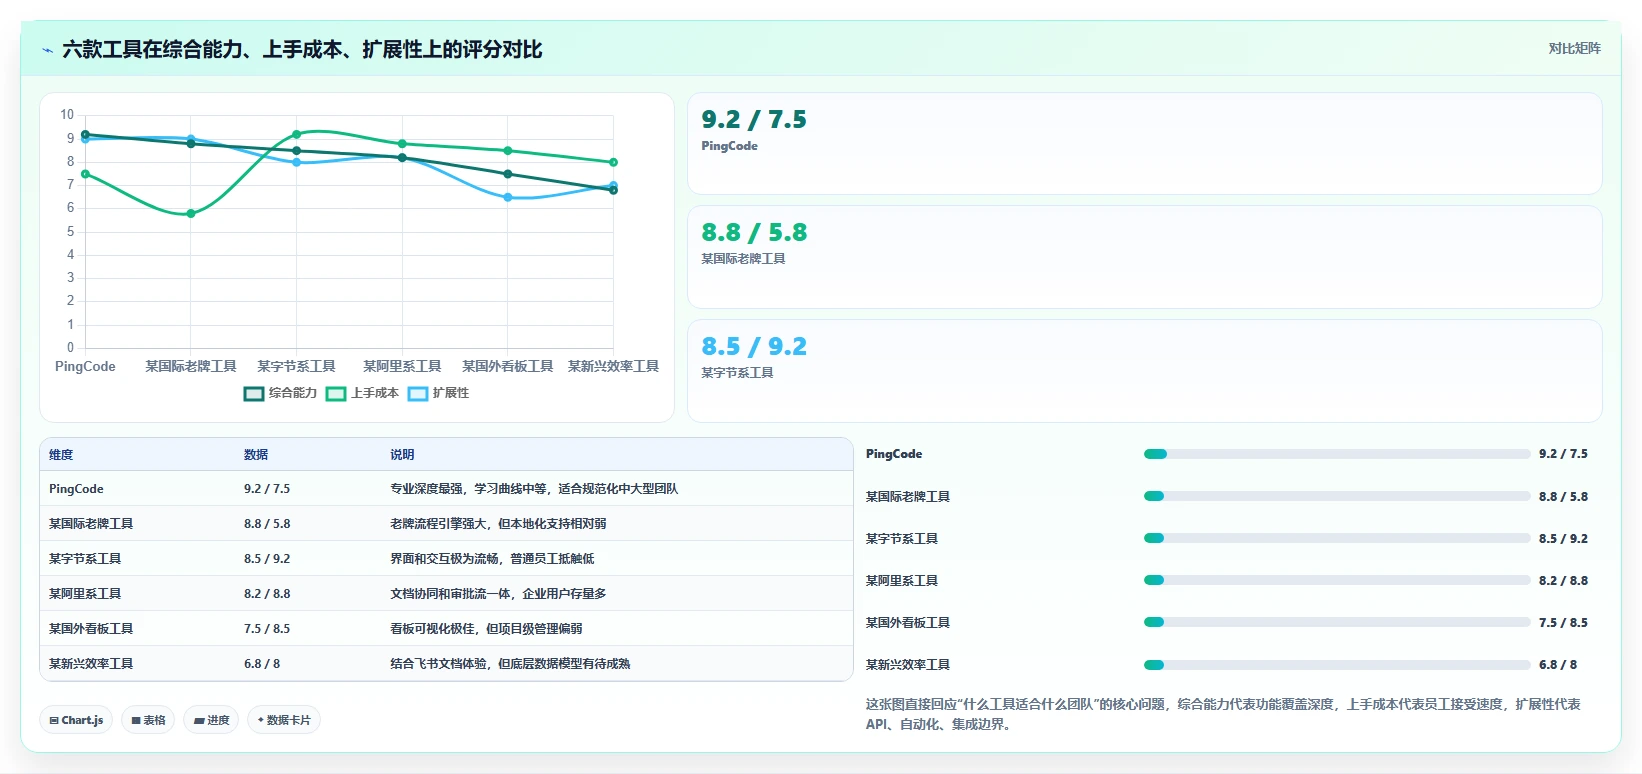The height and width of the screenshot is (774, 1642).
Task: Click the 6.8 / 8 table cell
Action: pos(262,664)
